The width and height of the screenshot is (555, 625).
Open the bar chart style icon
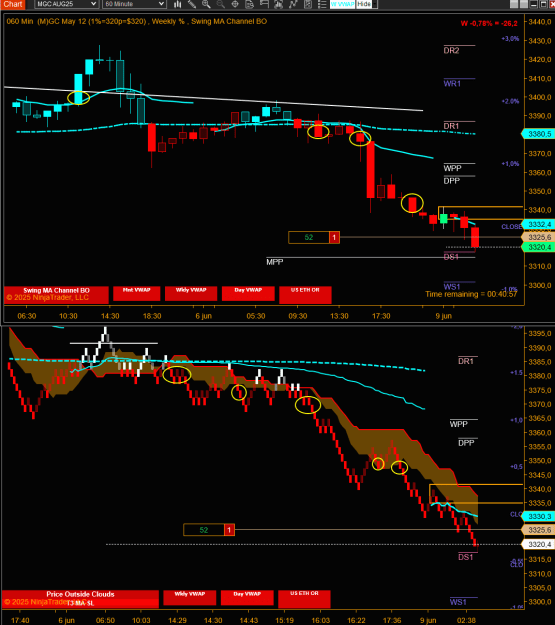[x=177, y=4]
